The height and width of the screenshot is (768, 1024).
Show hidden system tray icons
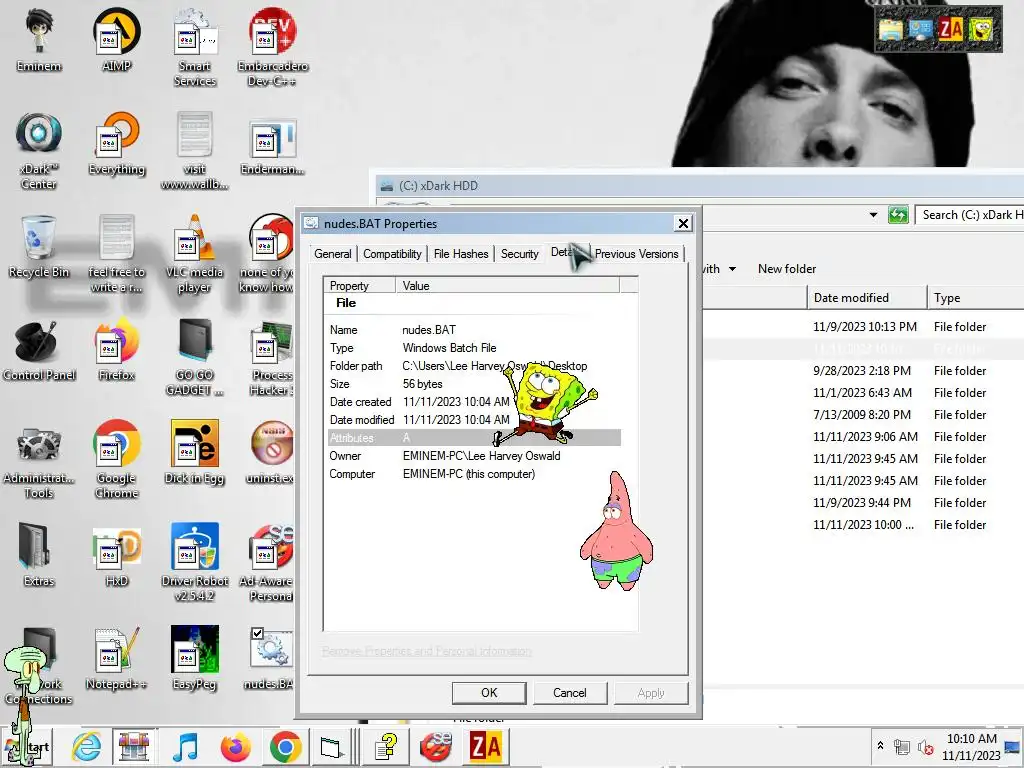tap(880, 745)
